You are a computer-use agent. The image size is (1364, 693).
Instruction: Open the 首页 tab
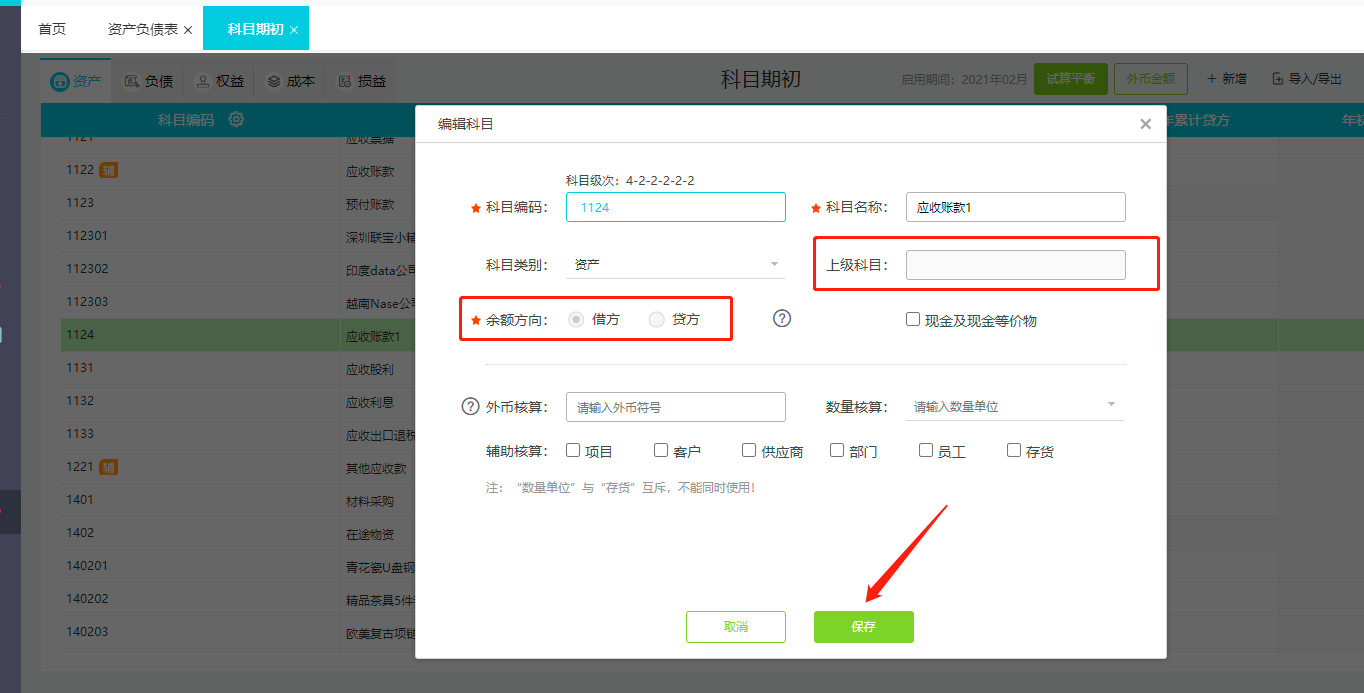point(52,29)
